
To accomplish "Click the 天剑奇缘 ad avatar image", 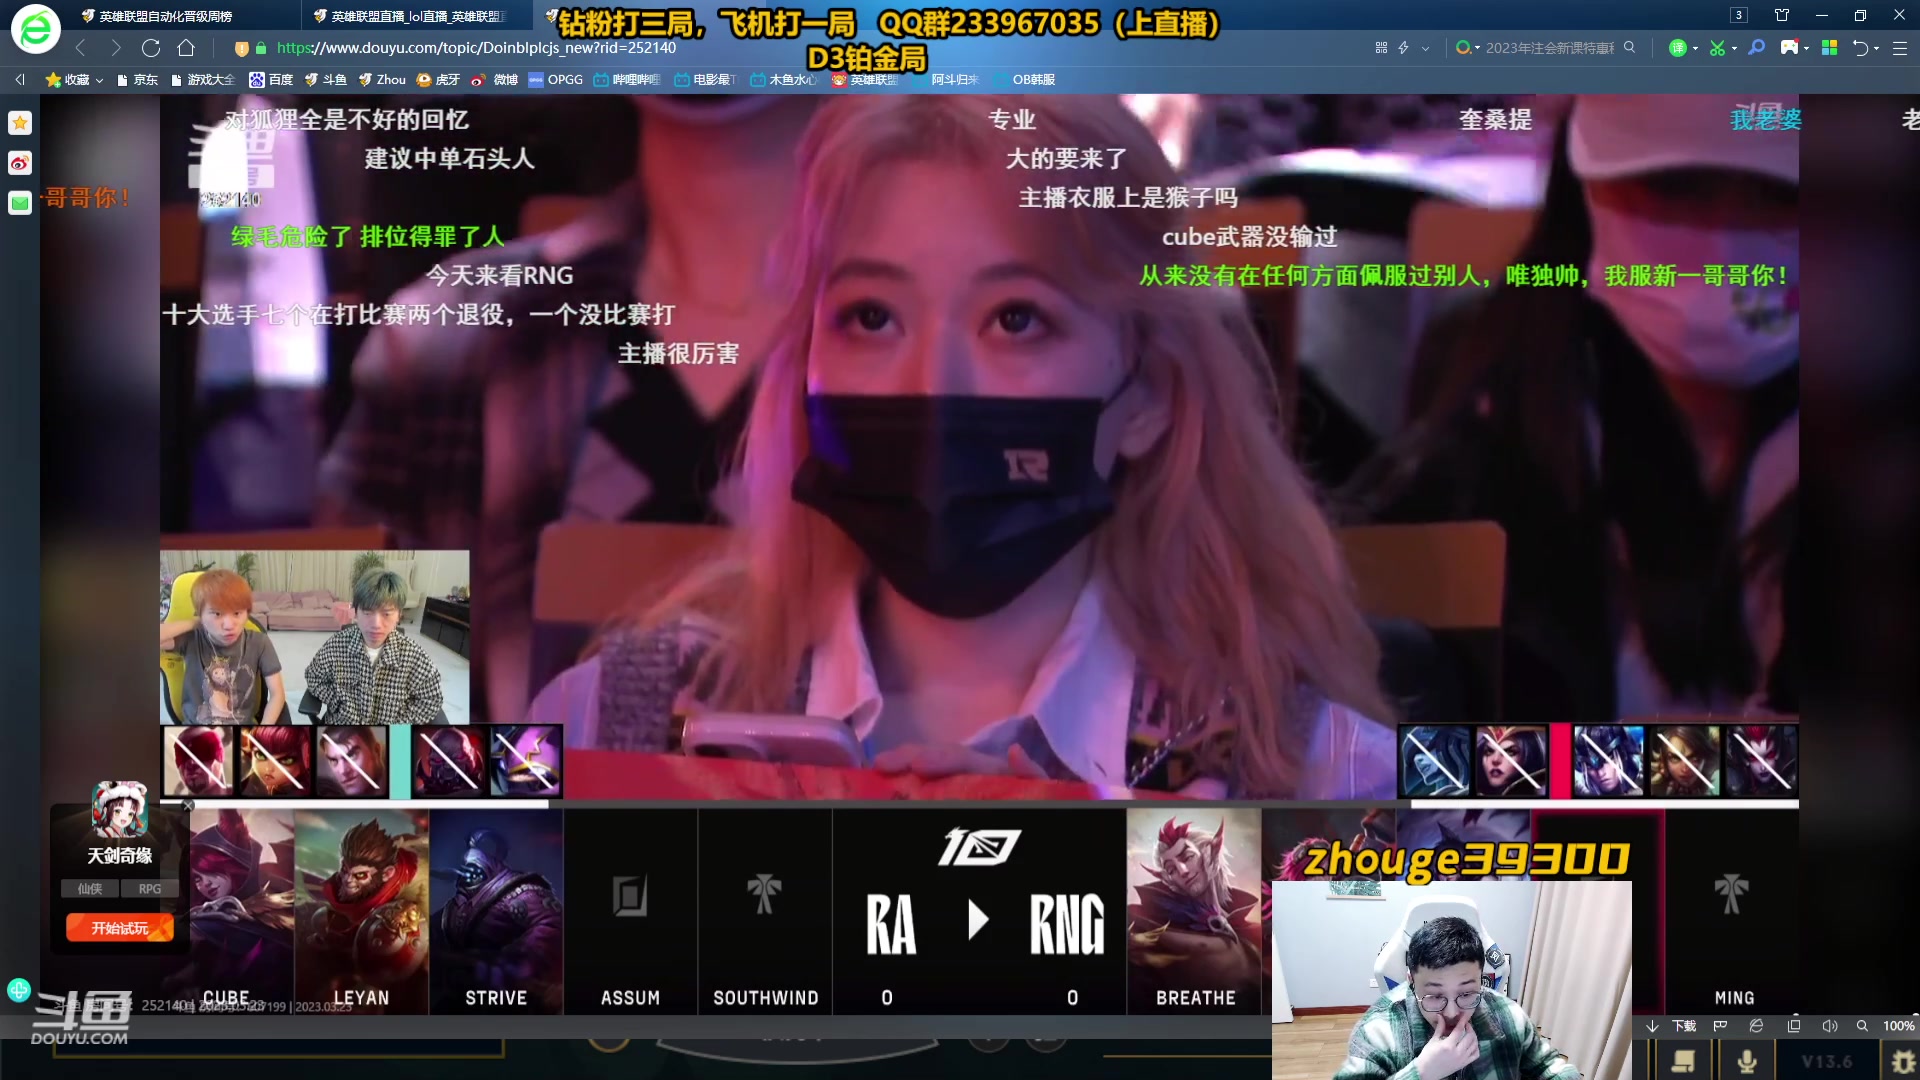I will 120,810.
